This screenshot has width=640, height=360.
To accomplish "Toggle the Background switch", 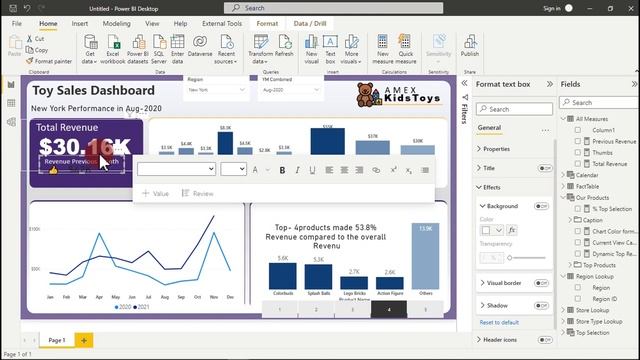I will pyautogui.click(x=541, y=206).
